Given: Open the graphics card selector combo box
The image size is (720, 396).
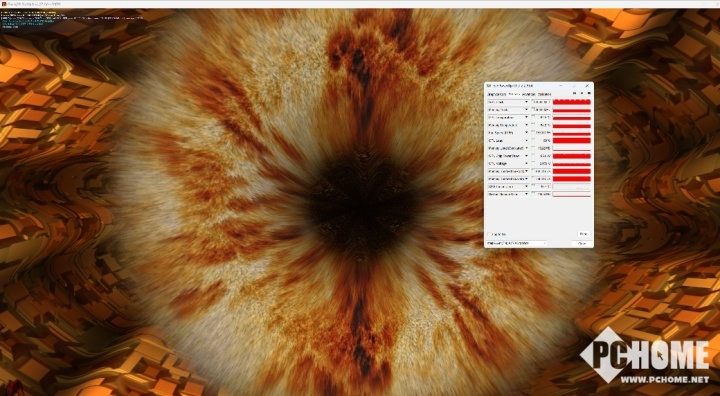Looking at the screenshot, I should (517, 243).
